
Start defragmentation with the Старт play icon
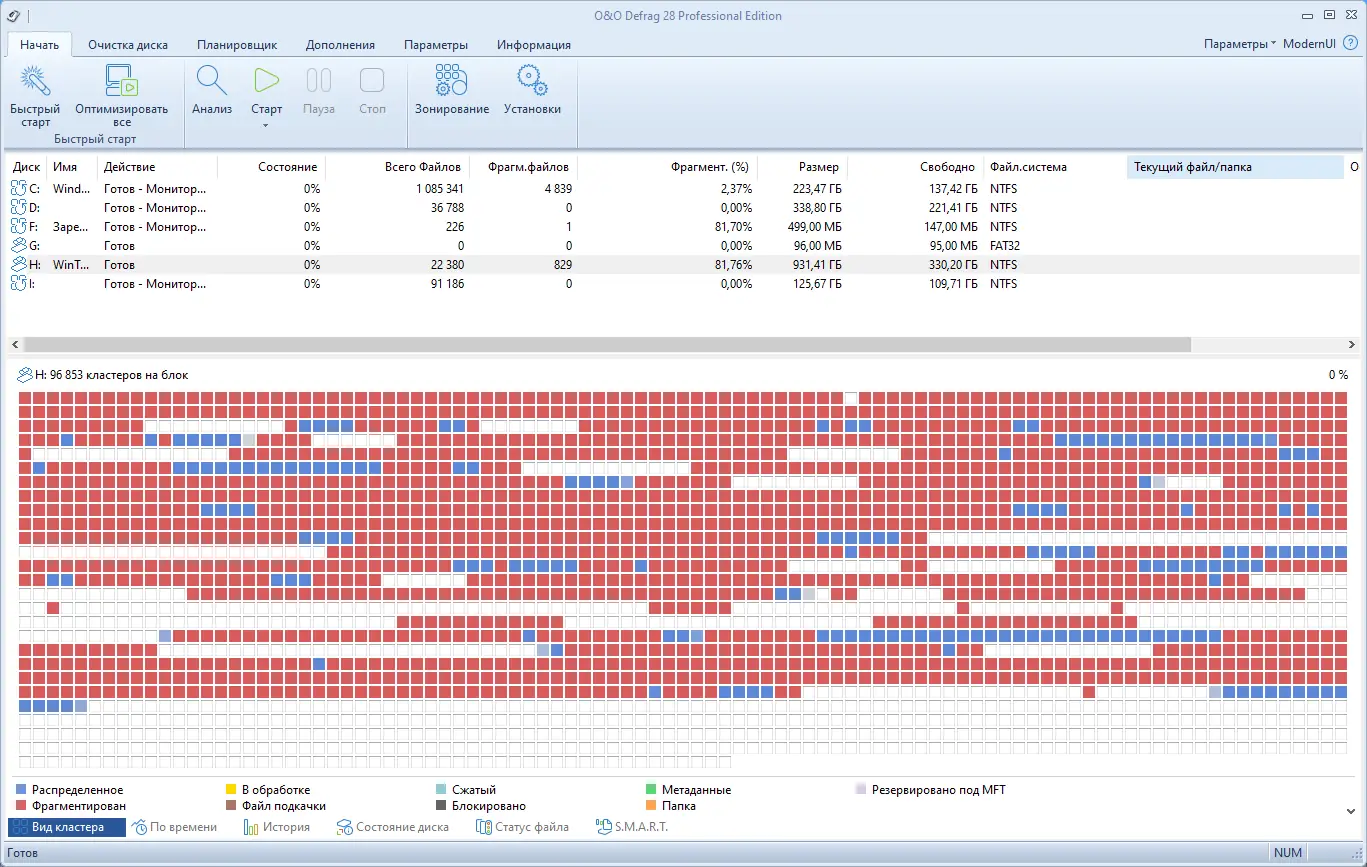click(x=265, y=80)
